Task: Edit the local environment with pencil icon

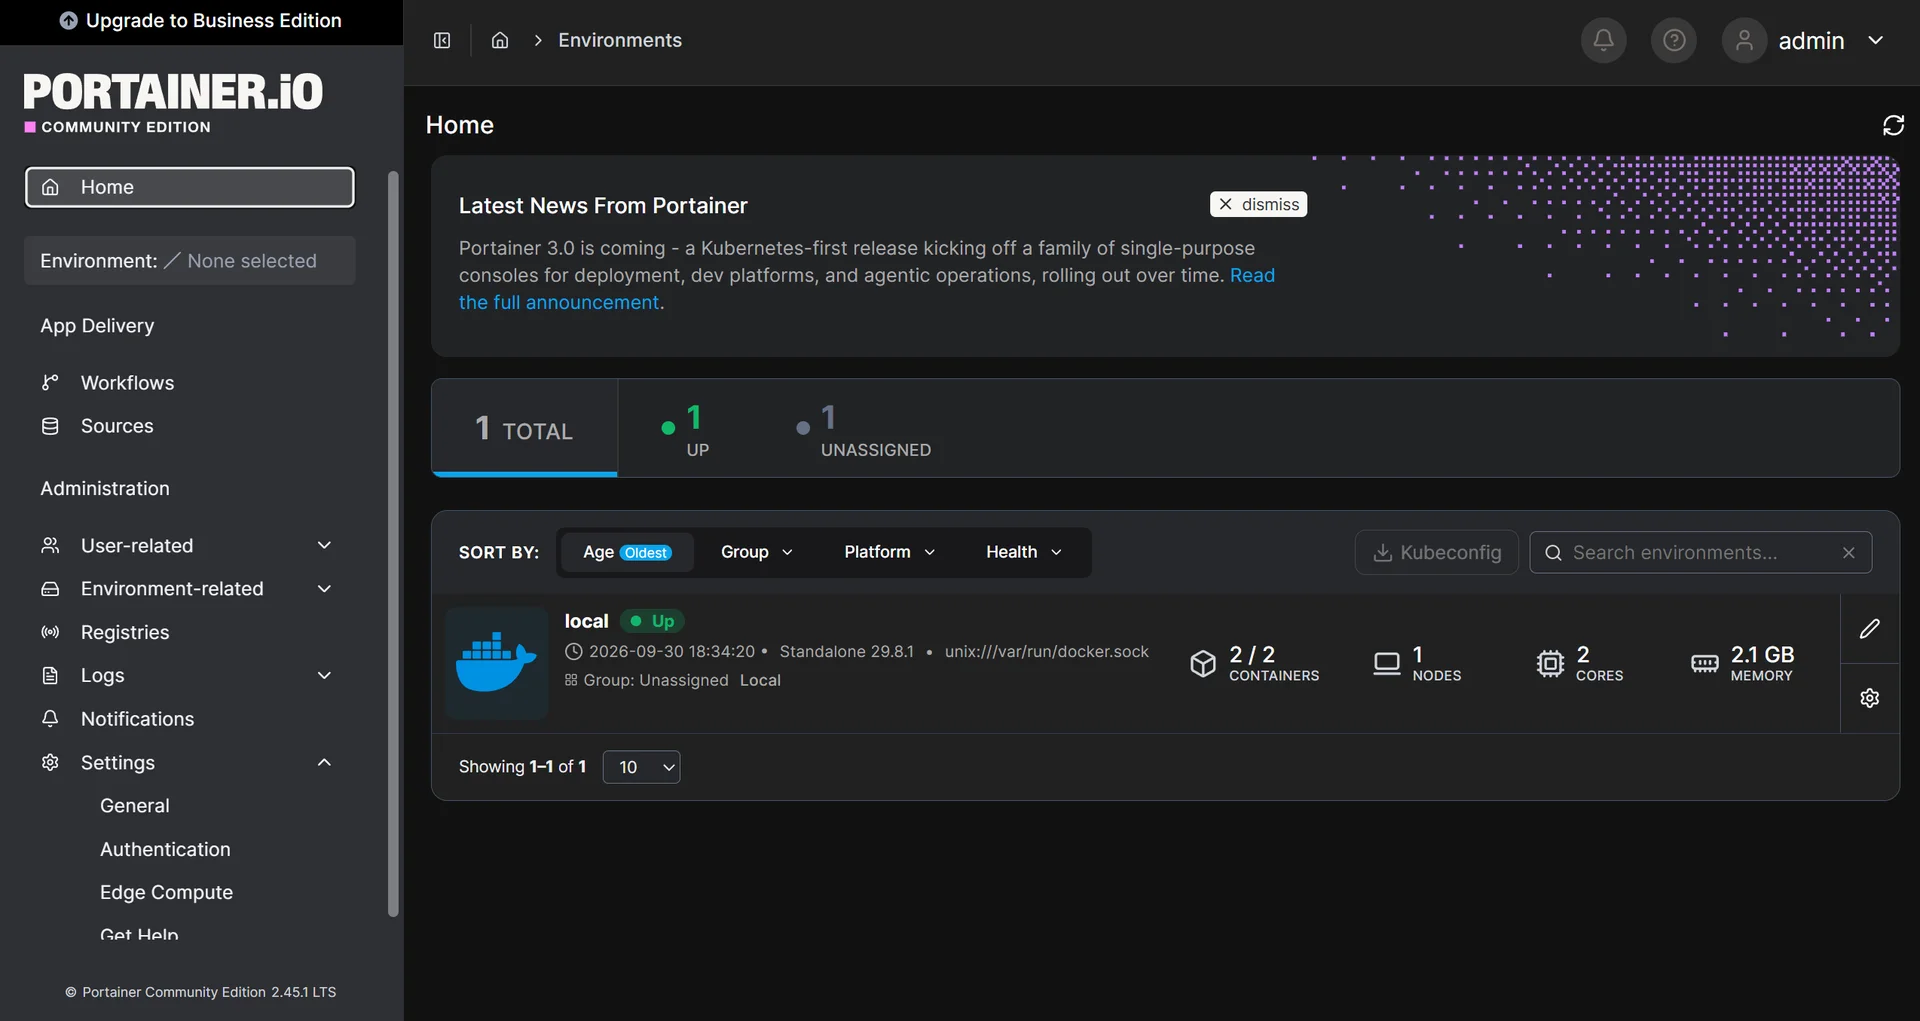Action: (x=1870, y=629)
